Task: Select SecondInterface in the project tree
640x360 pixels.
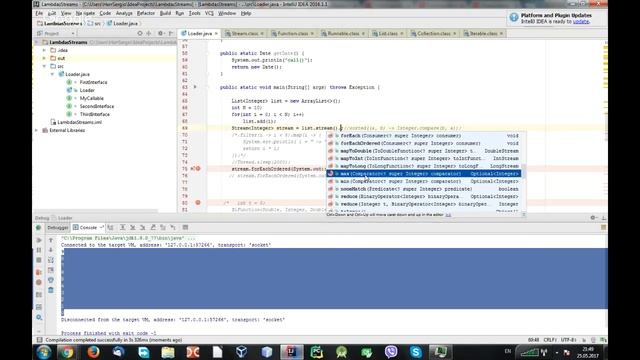Action: coord(97,106)
